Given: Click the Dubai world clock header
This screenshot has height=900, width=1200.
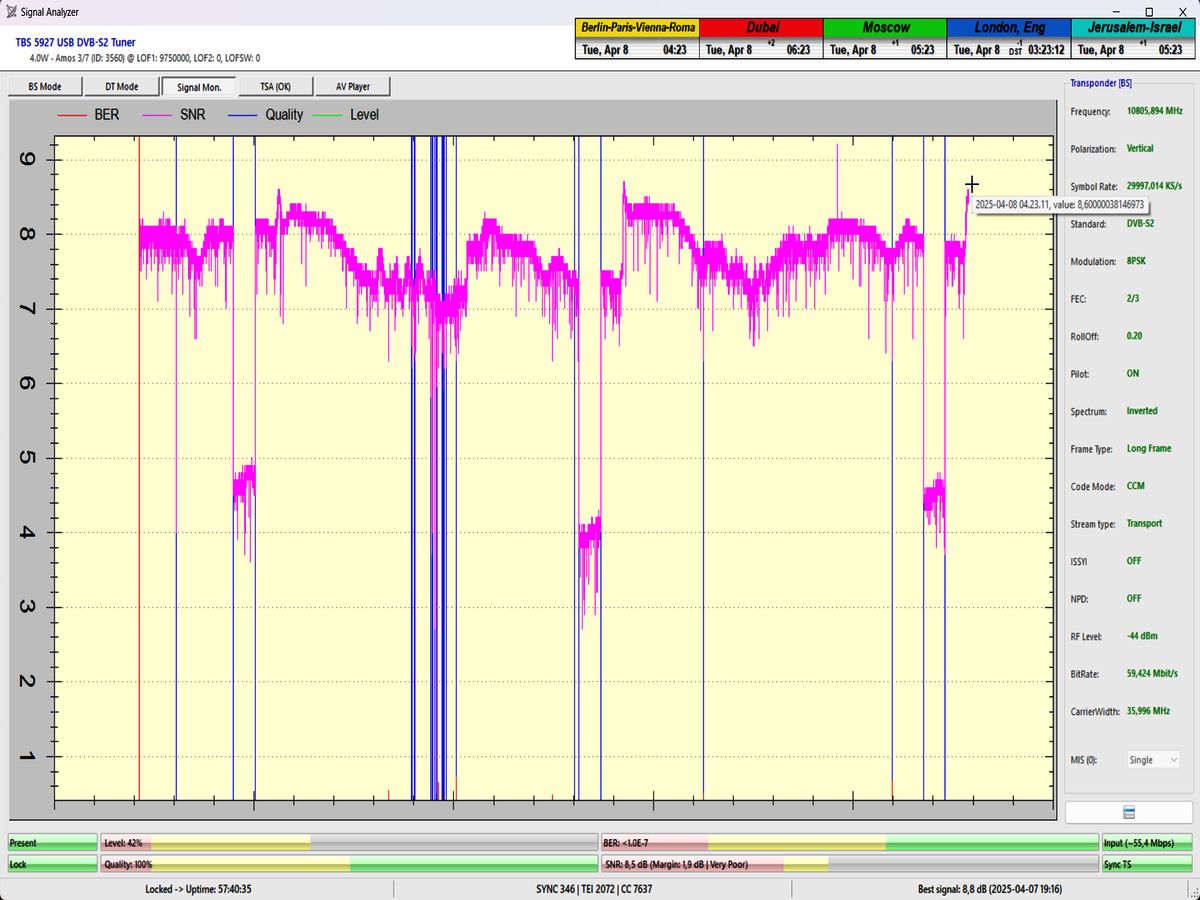Looking at the screenshot, I should (760, 28).
